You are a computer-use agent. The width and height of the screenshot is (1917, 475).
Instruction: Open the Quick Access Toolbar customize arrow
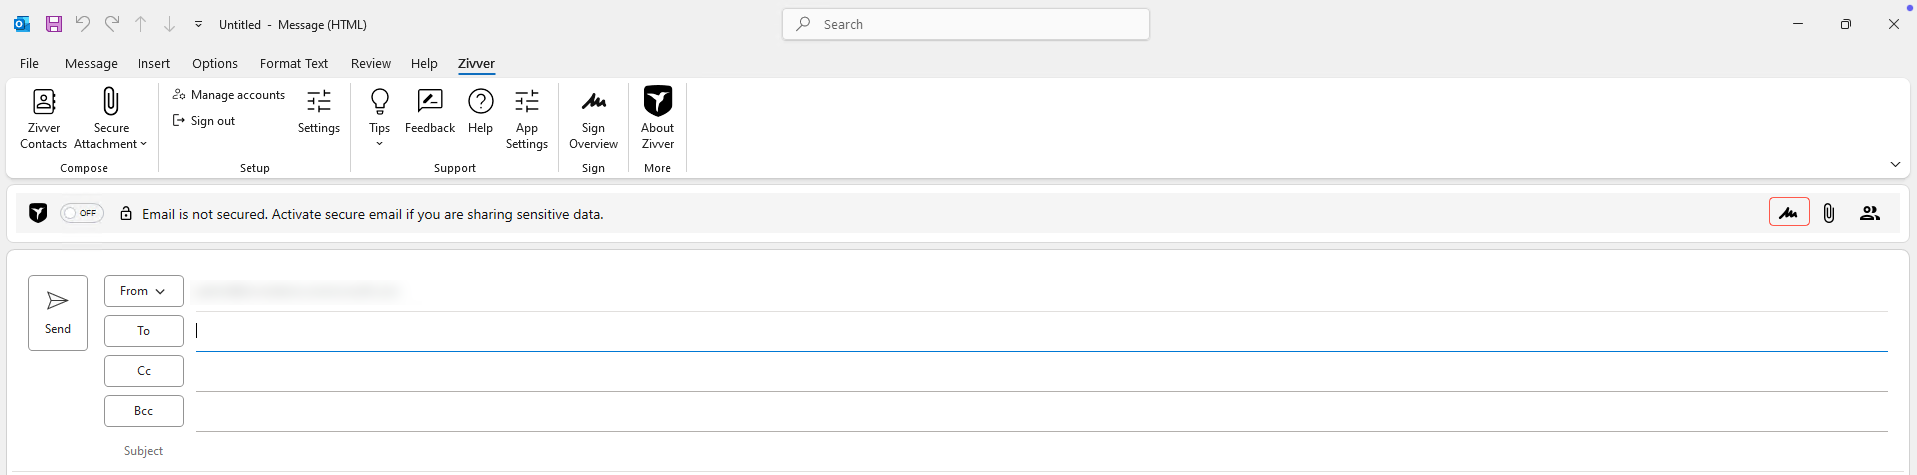[x=198, y=24]
